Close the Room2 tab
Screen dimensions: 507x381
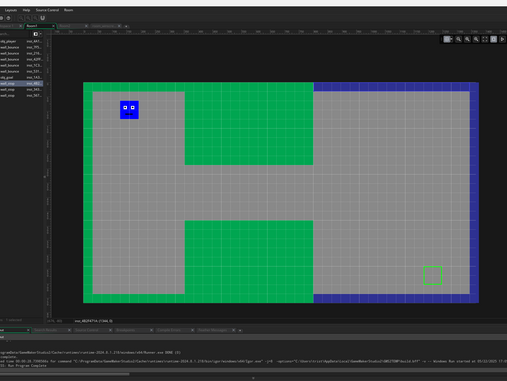(x=86, y=26)
